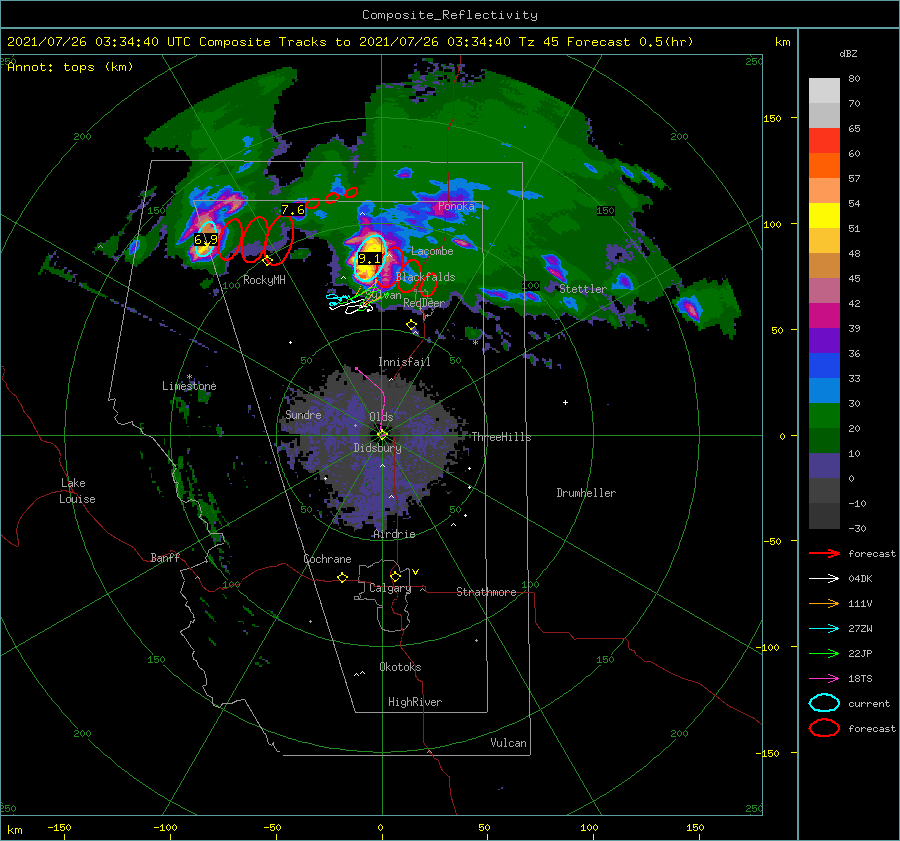This screenshot has width=900, height=841.
Task: Click the red 60-65 dBZ swatch
Action: coord(824,141)
